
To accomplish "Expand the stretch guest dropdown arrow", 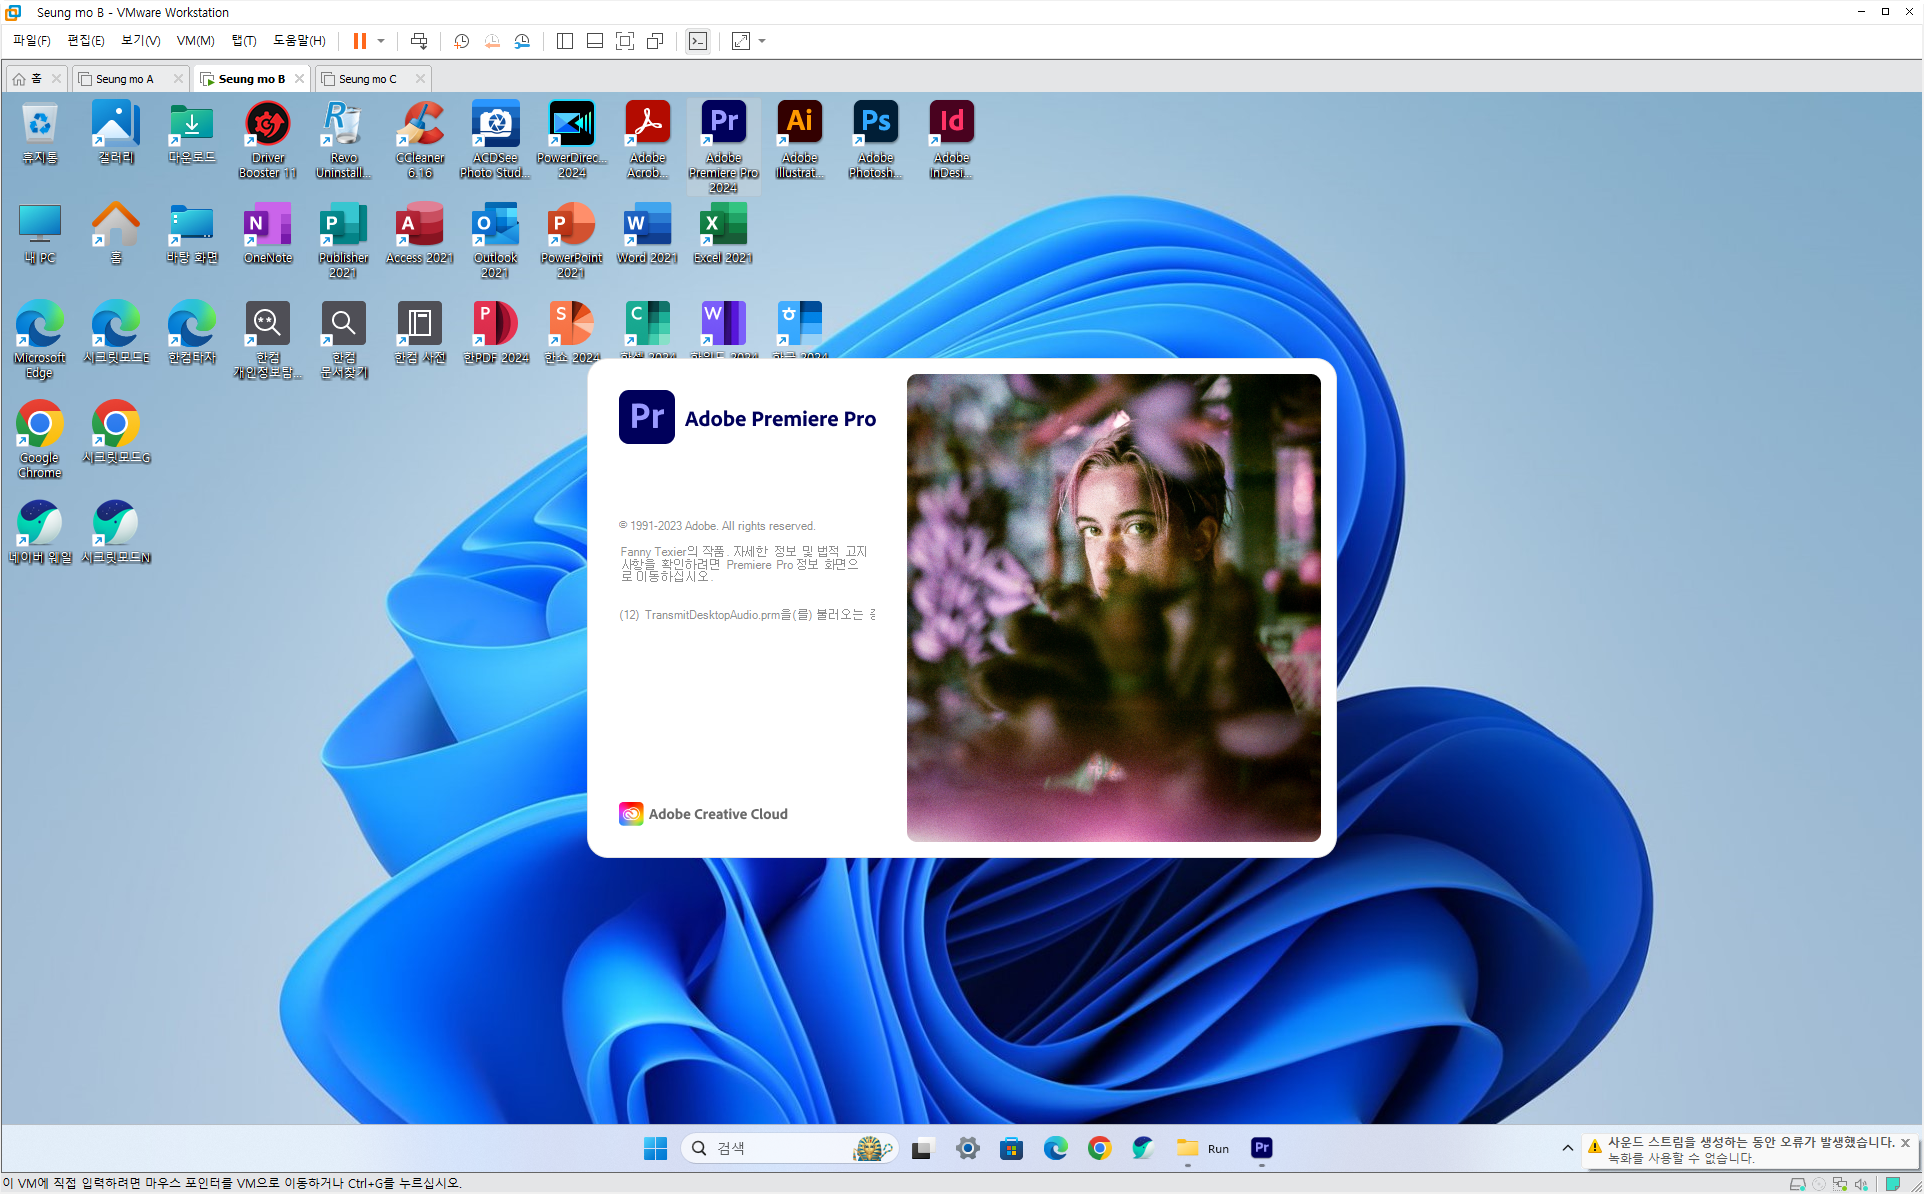I will pyautogui.click(x=762, y=41).
